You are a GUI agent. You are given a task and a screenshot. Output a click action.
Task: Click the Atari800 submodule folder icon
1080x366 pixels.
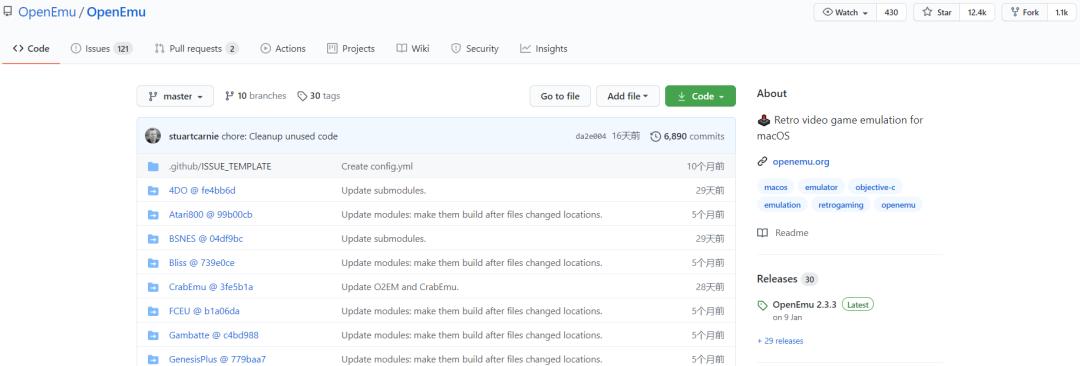pyautogui.click(x=153, y=214)
